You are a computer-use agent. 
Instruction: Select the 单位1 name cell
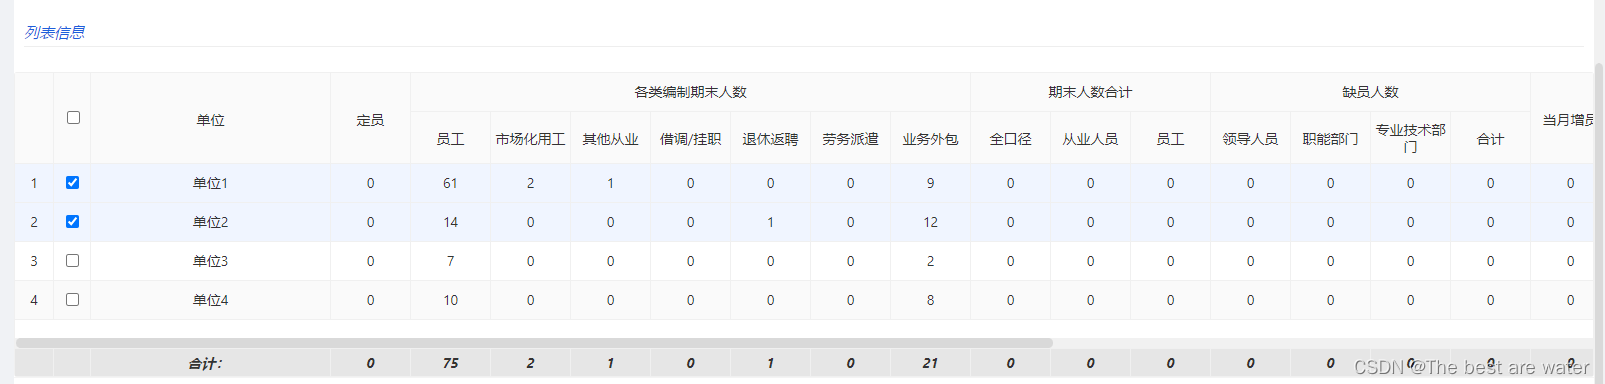tap(210, 183)
